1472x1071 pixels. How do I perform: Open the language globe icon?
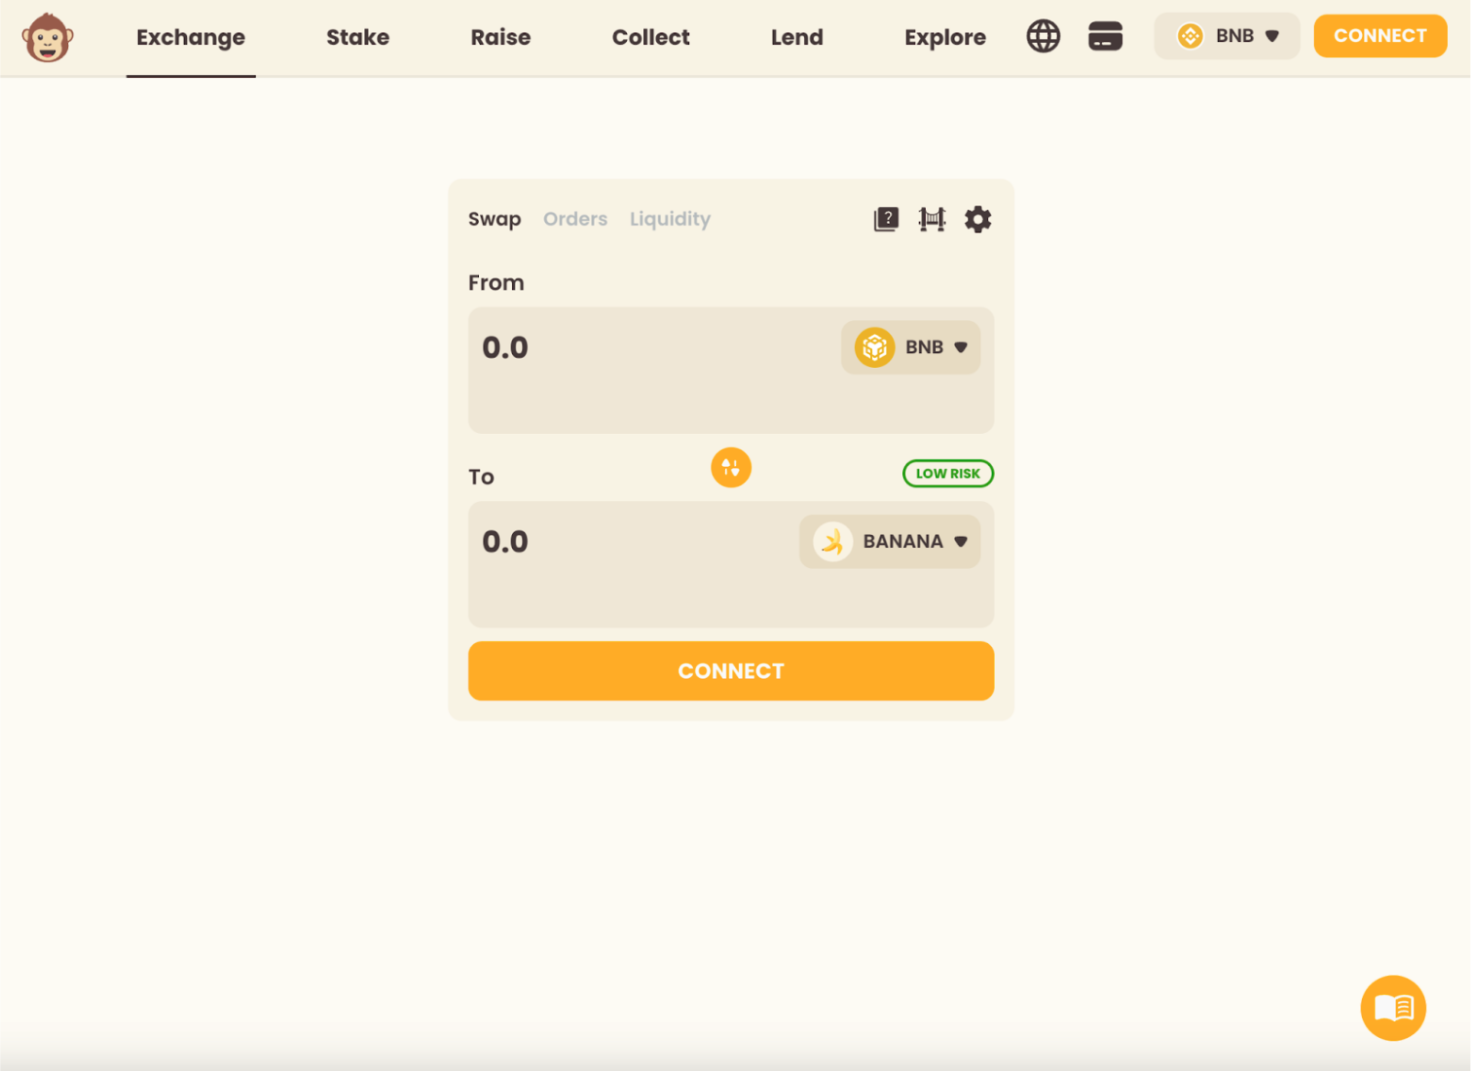(x=1043, y=37)
